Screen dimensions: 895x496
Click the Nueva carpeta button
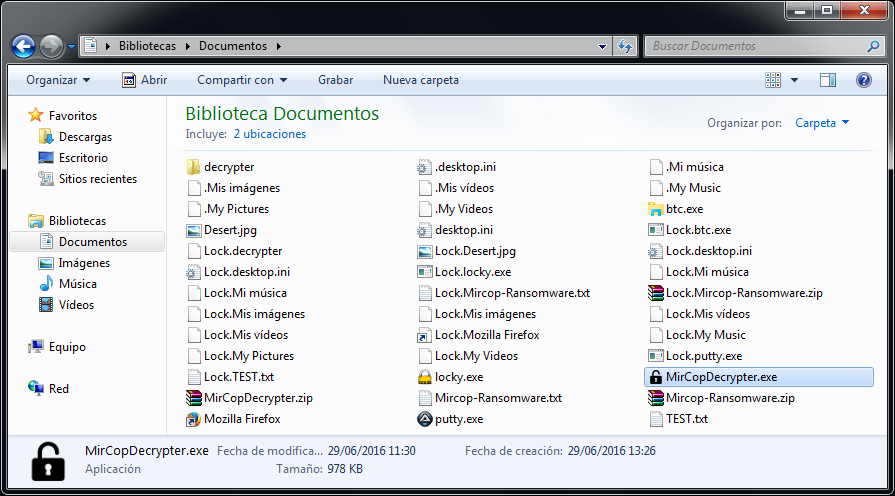pos(421,80)
